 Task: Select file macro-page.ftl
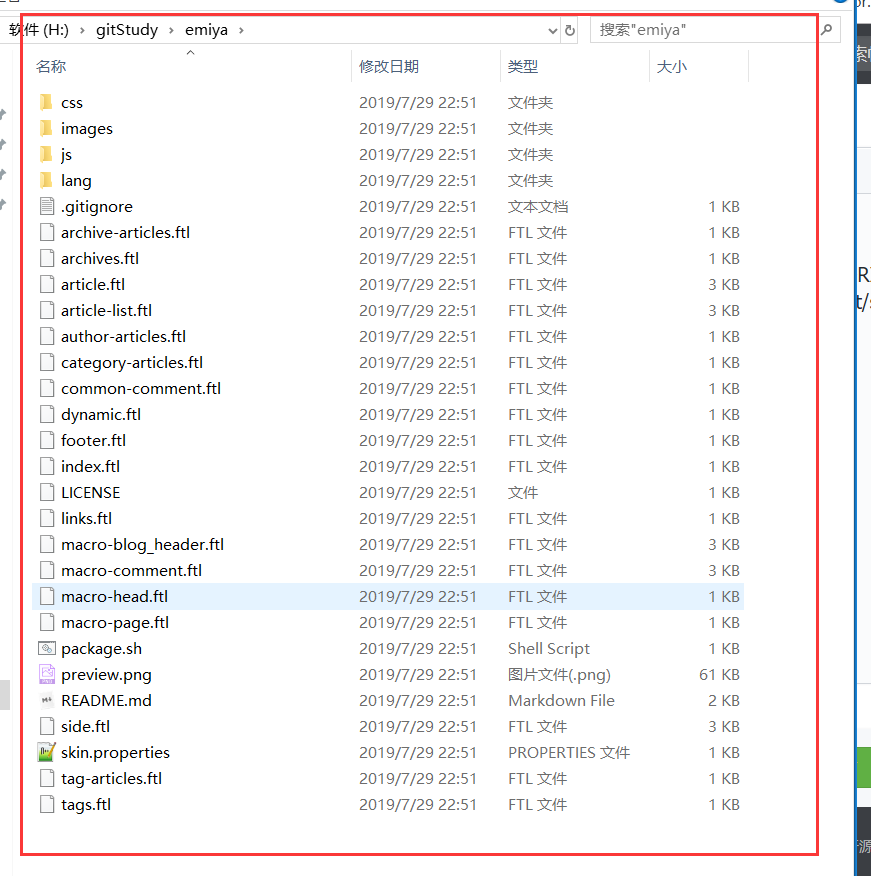click(115, 622)
